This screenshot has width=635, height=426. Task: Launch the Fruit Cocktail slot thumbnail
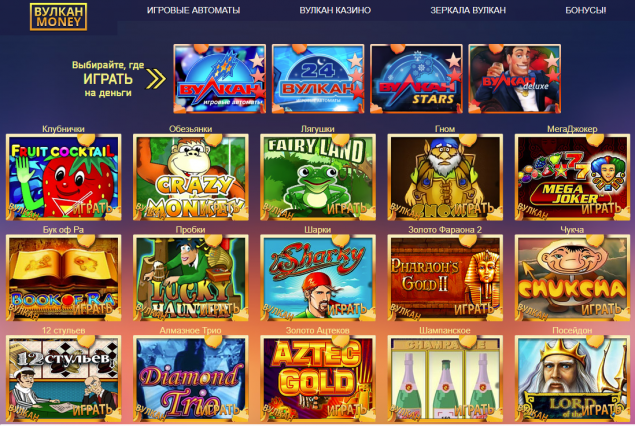pos(64,177)
